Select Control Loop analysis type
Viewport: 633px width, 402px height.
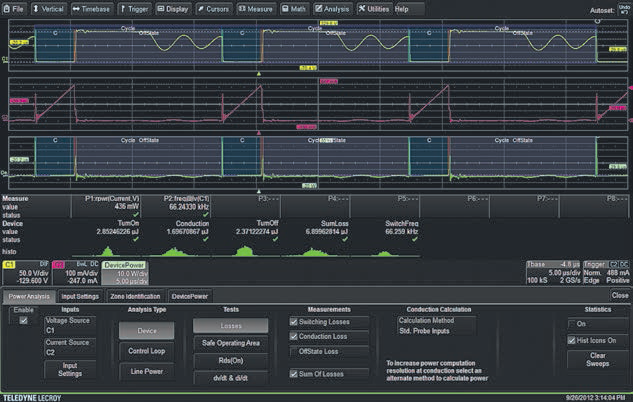147,351
